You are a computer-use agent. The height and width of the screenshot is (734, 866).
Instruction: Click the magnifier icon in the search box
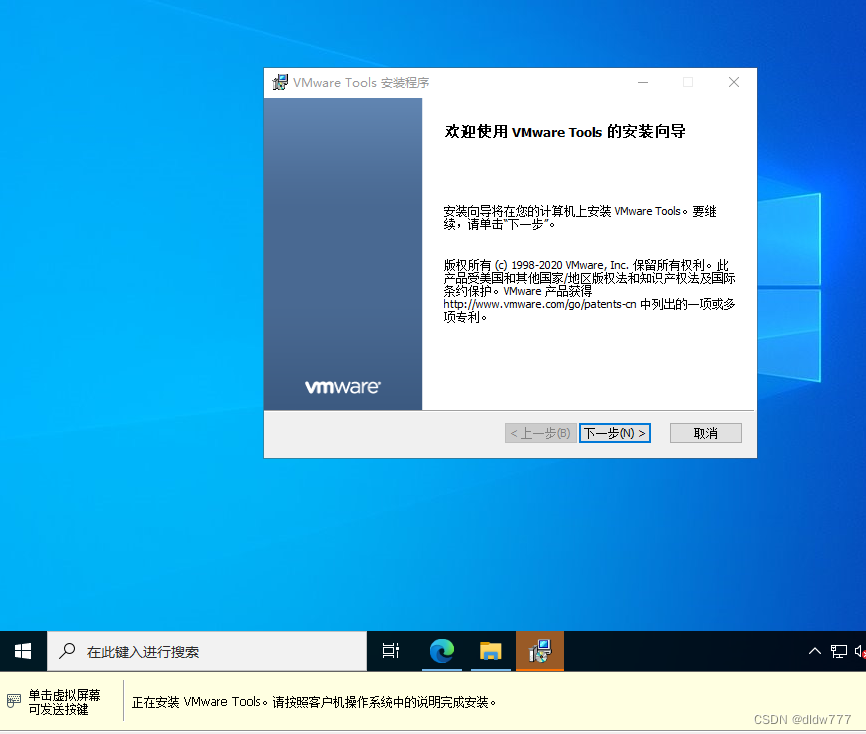point(67,651)
